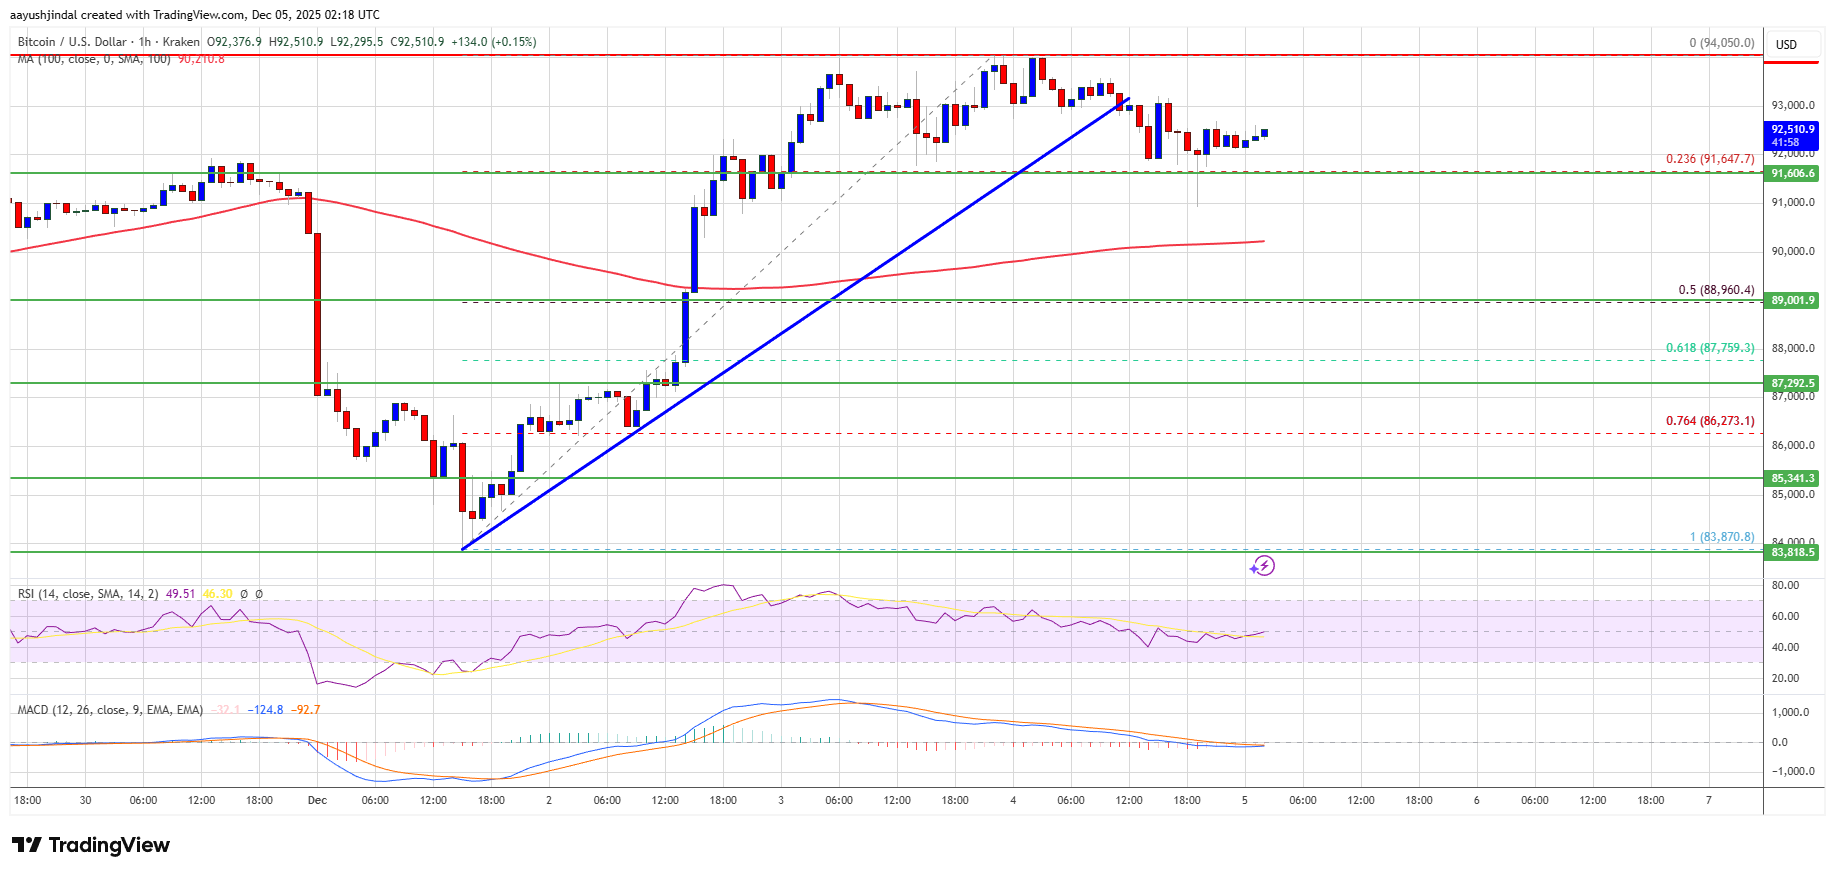Click the green 89,001.9 price tag

1792,300
